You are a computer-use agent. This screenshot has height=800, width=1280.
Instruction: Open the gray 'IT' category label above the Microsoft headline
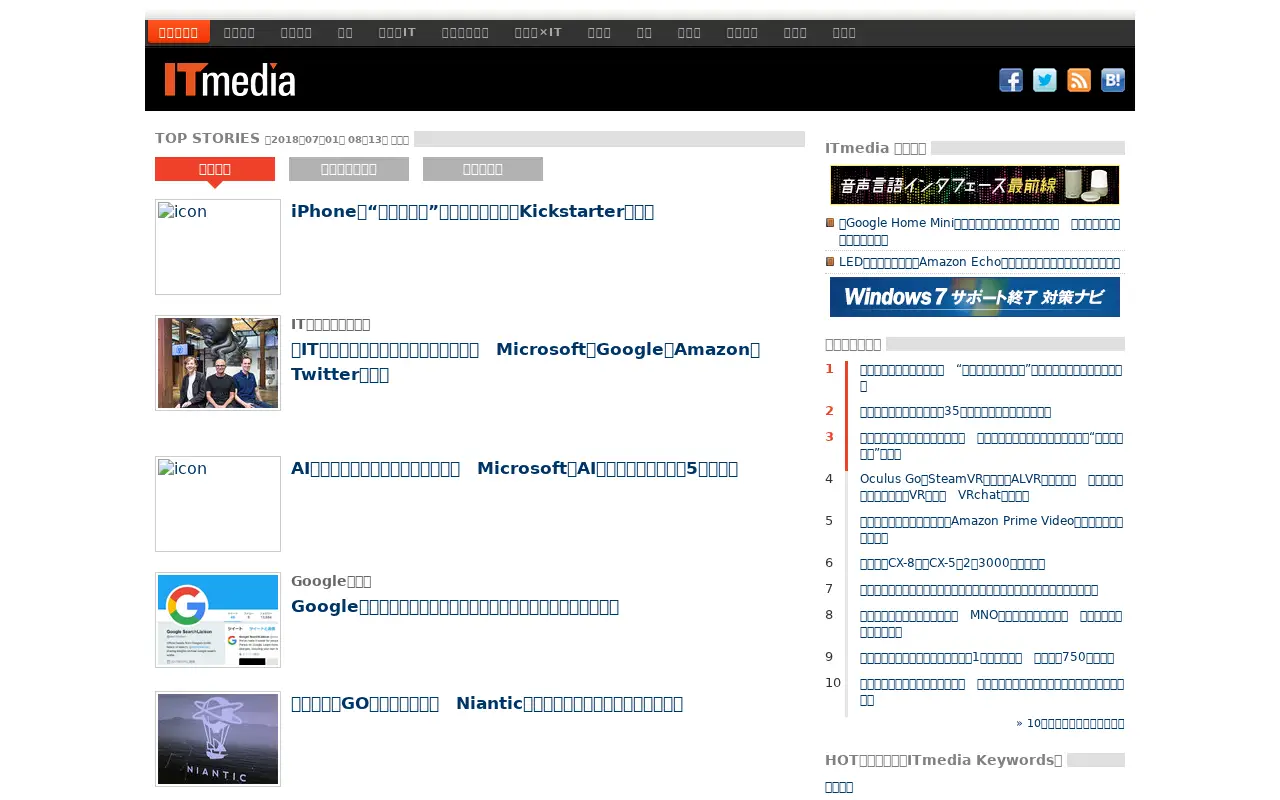click(330, 324)
